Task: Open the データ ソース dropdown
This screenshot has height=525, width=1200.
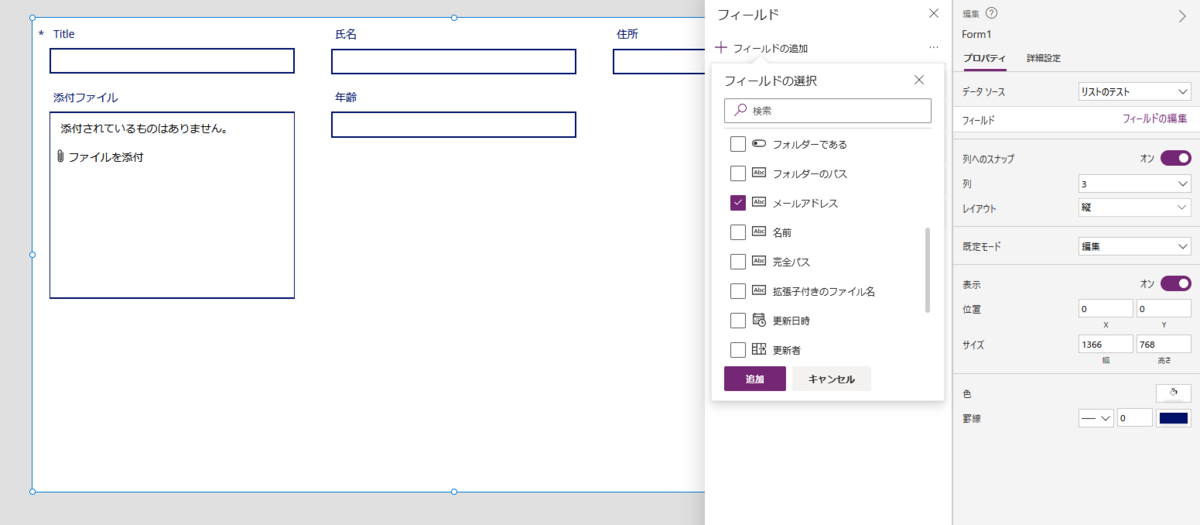Action: (x=1135, y=91)
